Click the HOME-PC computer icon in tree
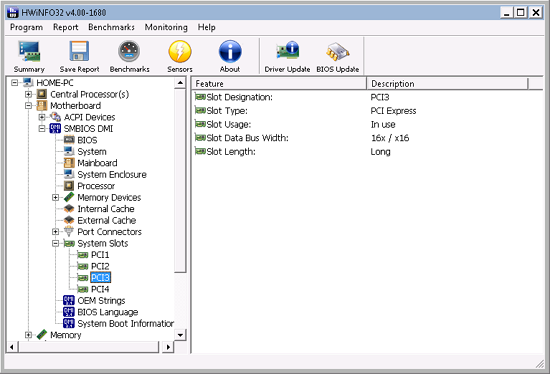 28,83
